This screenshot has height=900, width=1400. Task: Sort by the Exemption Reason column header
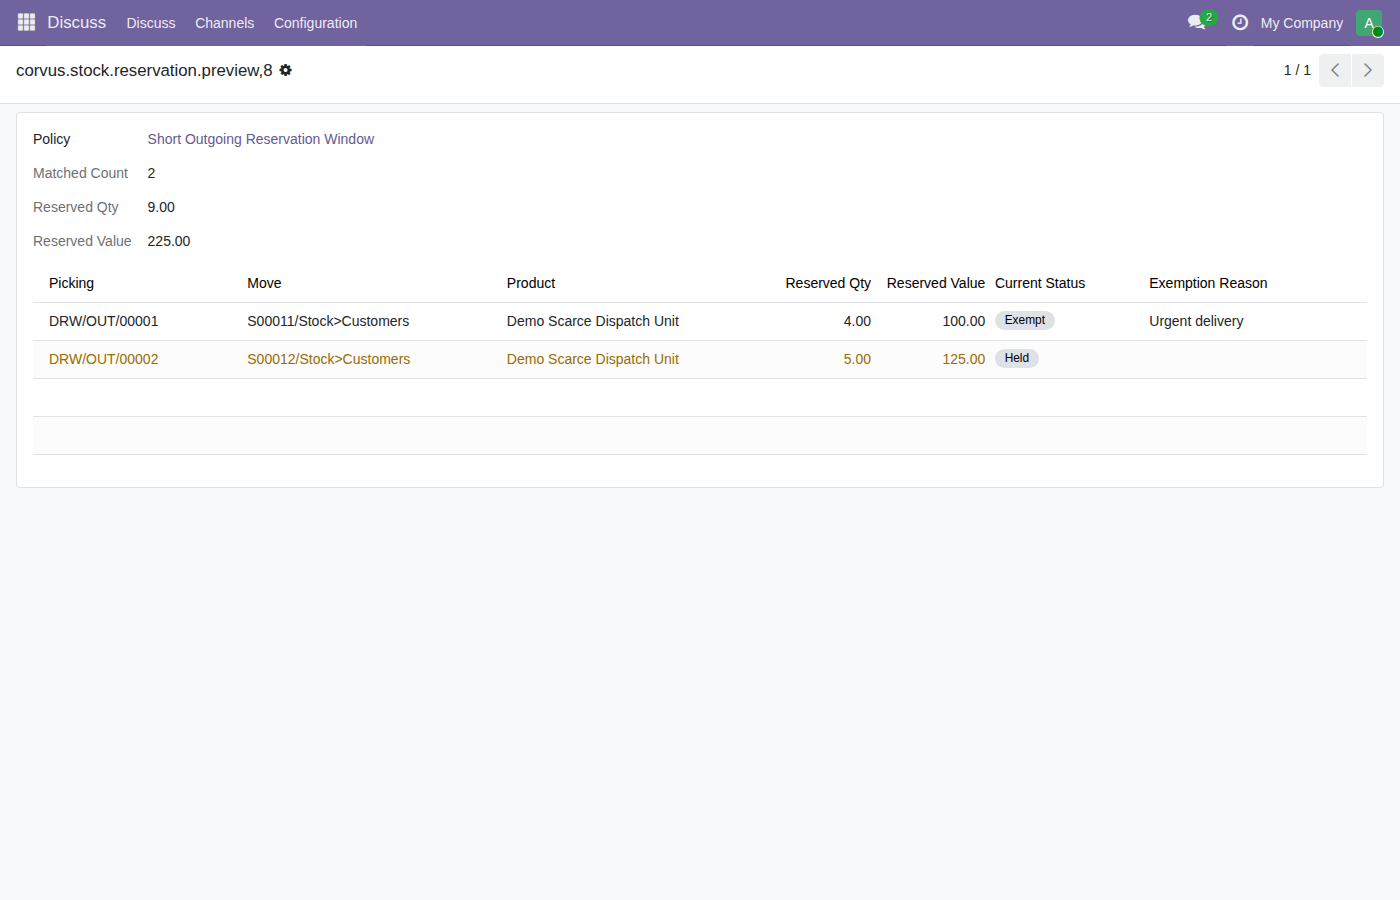[x=1208, y=283]
